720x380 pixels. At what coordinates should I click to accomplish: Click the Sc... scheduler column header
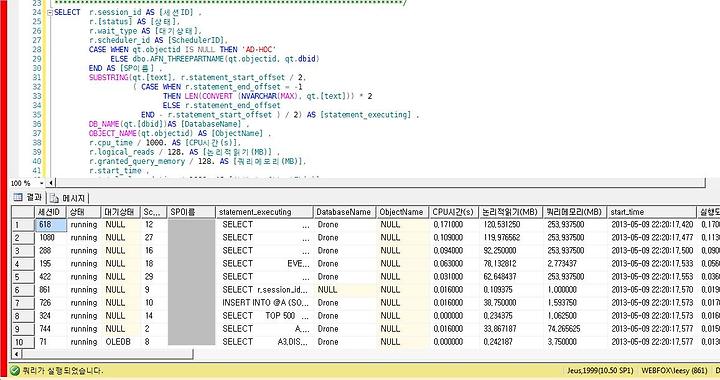153,212
